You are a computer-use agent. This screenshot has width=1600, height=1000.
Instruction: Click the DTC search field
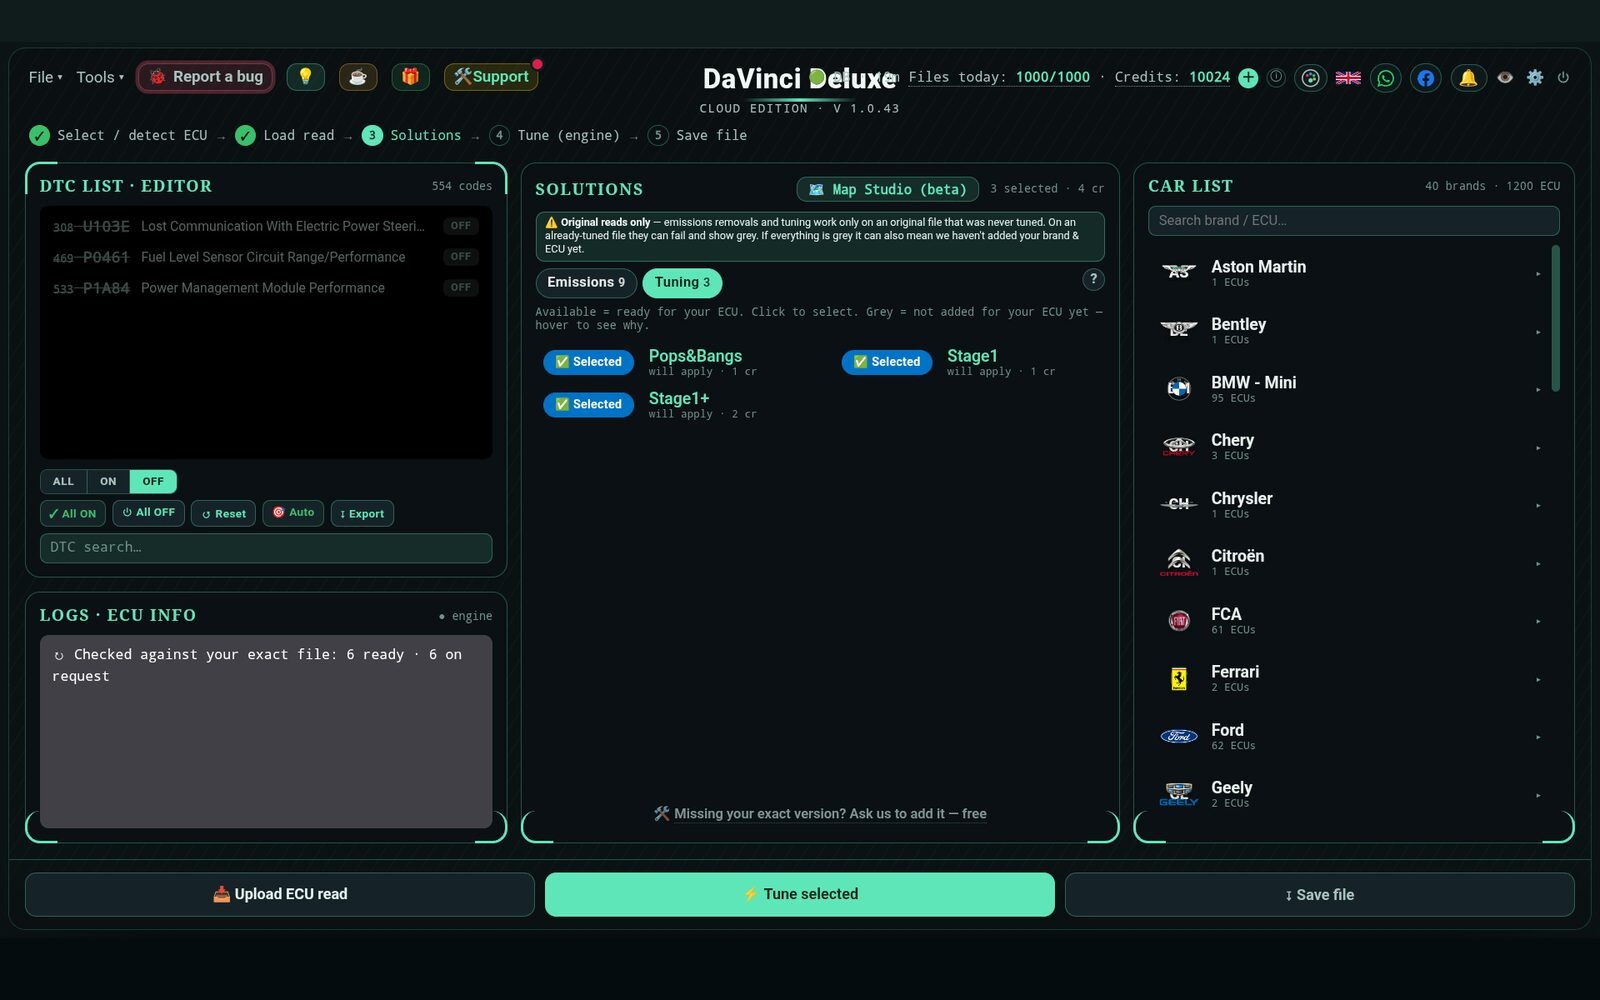click(266, 547)
